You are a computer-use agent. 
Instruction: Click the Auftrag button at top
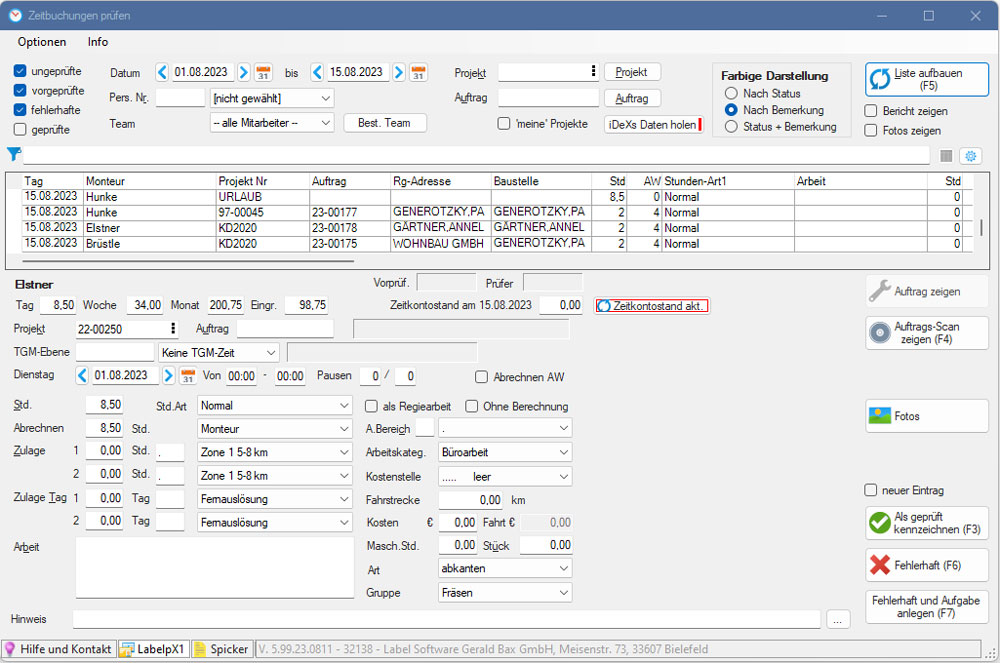tap(631, 98)
